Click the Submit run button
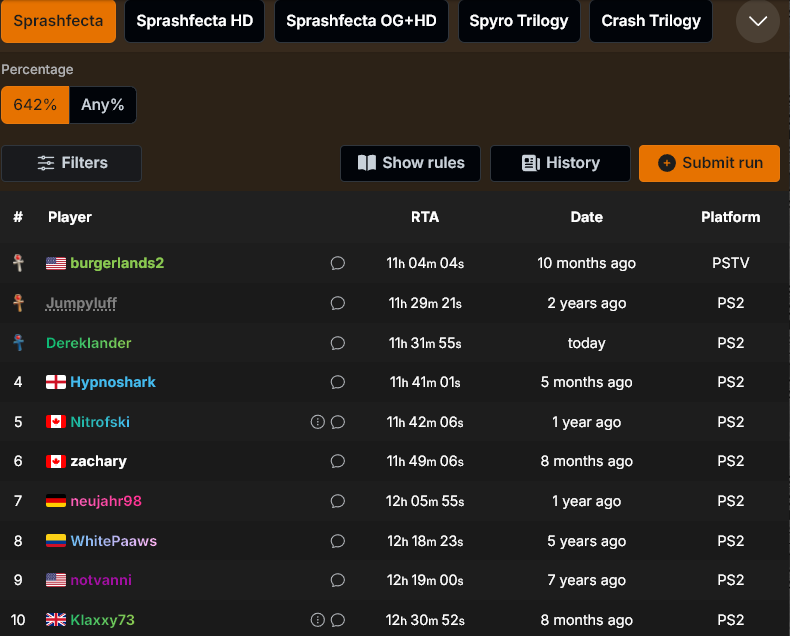 click(709, 163)
